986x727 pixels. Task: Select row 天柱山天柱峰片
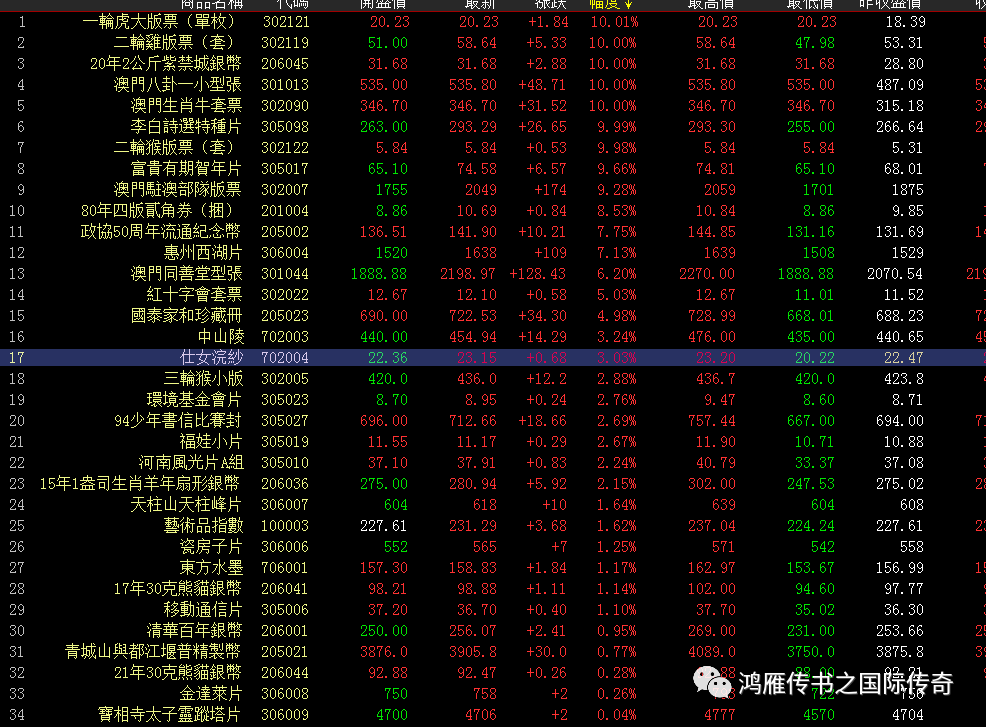pos(493,505)
